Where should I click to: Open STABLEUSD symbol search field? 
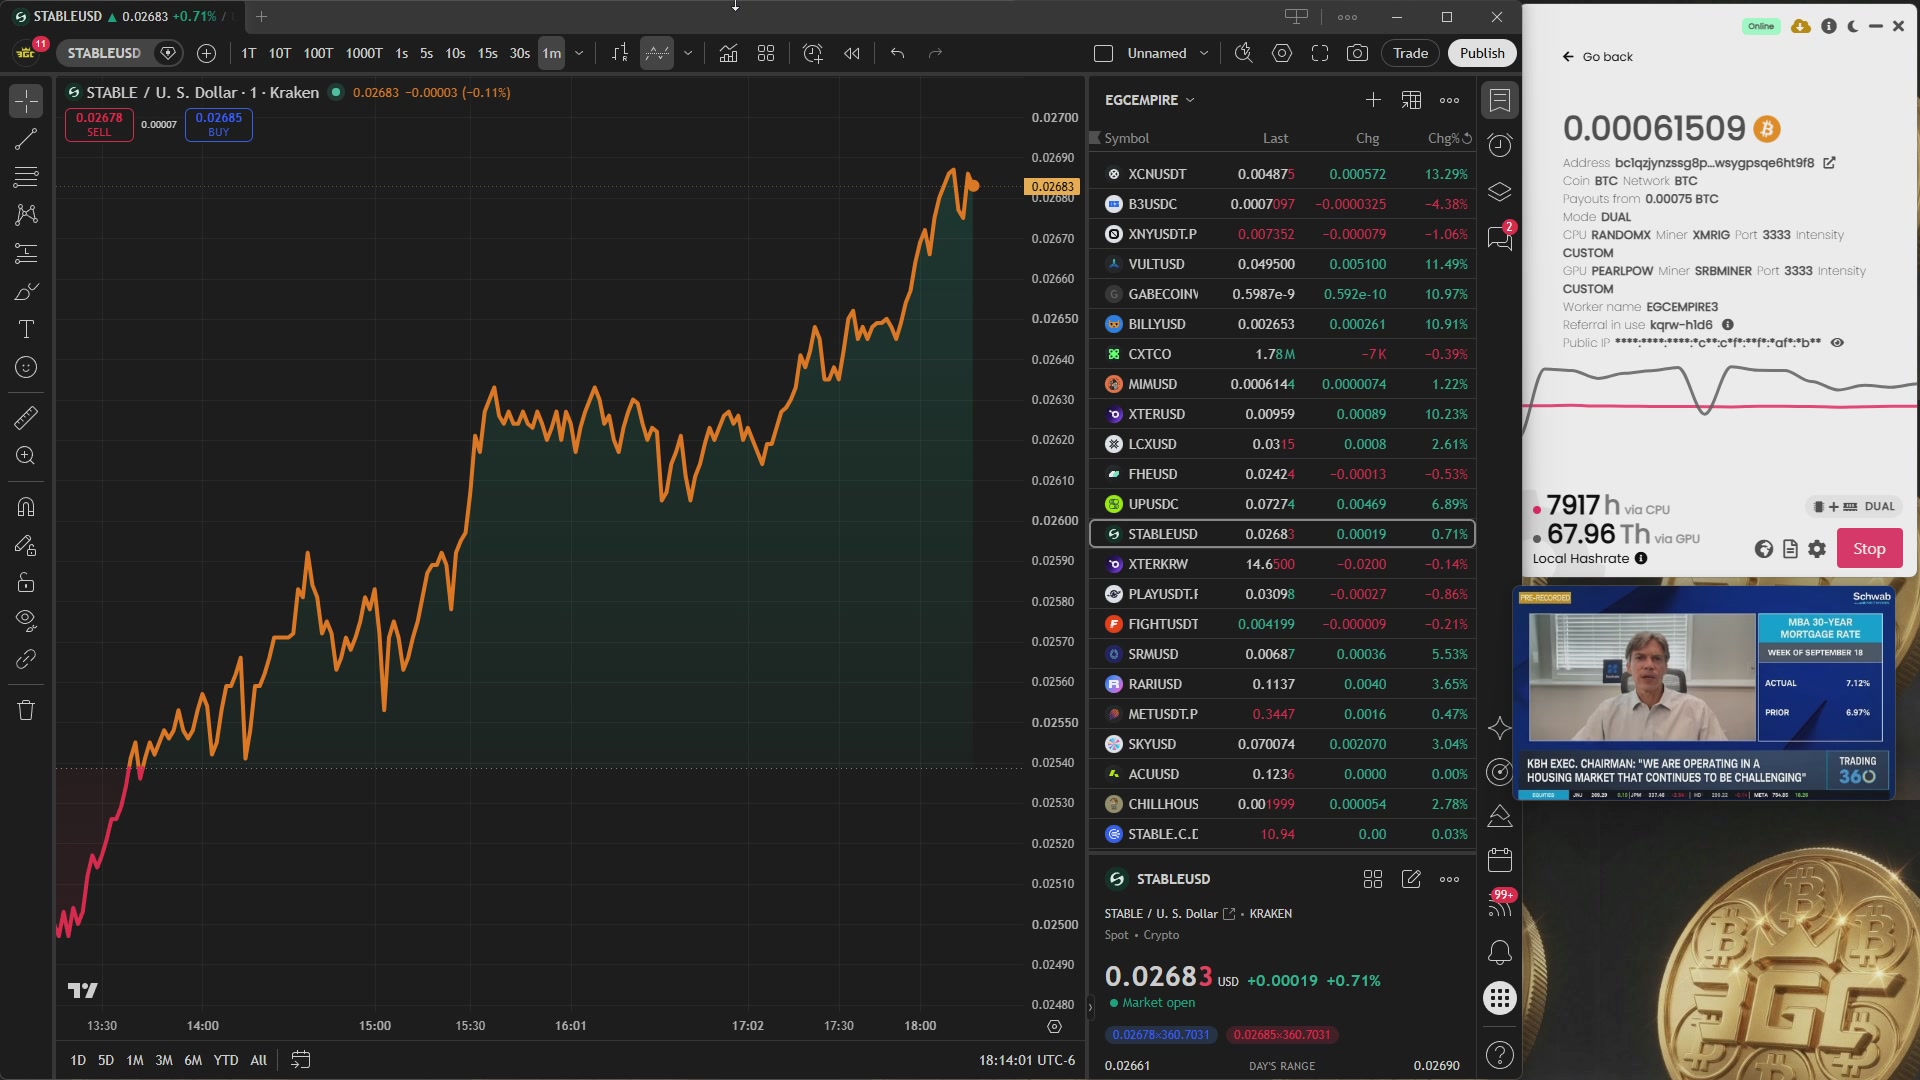click(x=104, y=53)
